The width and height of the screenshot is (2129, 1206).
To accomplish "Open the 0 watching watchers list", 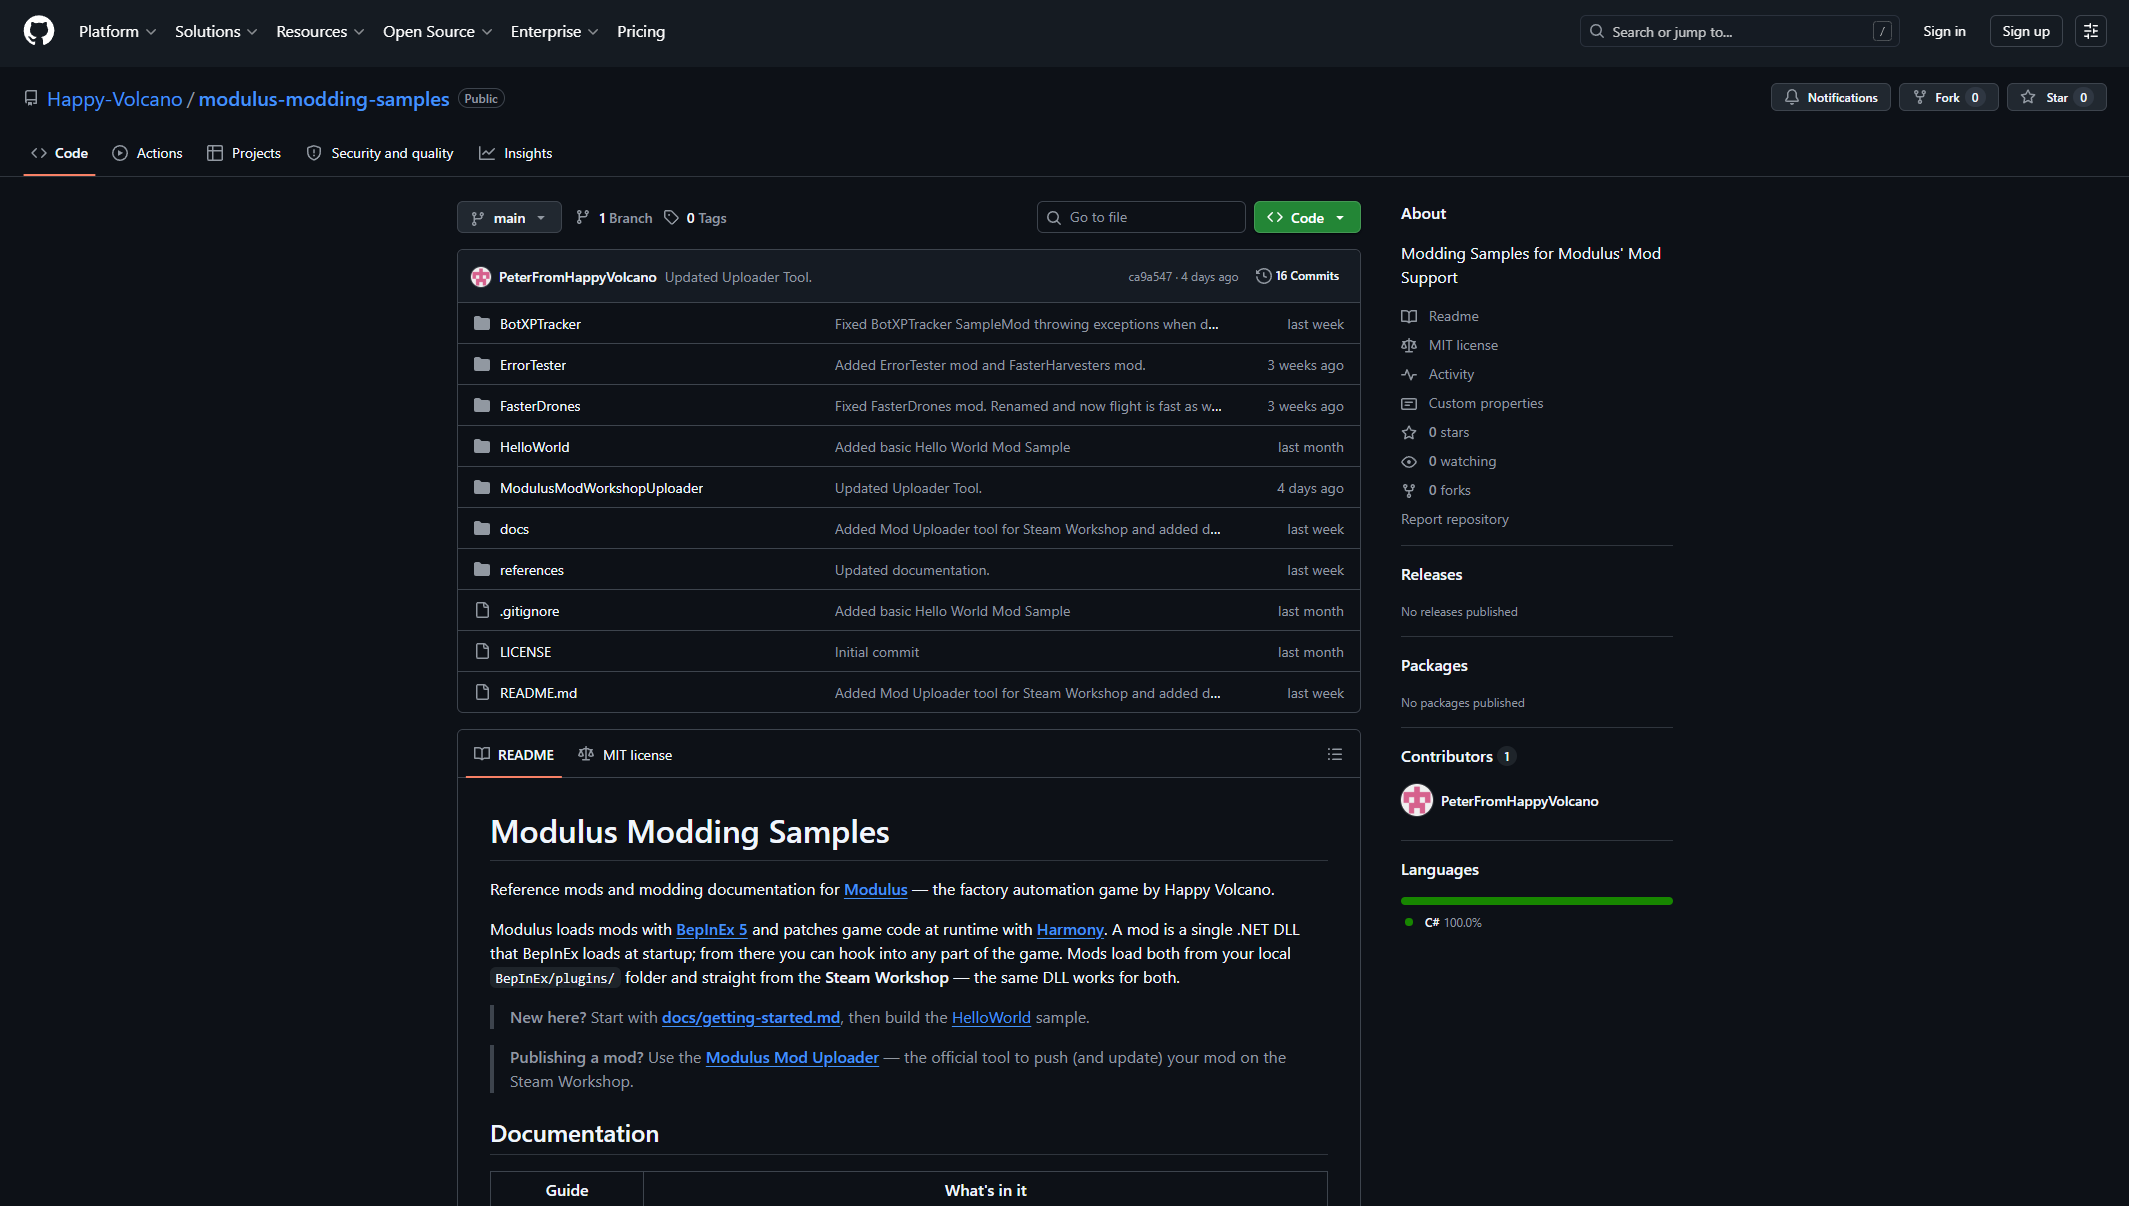I will pos(1461,461).
